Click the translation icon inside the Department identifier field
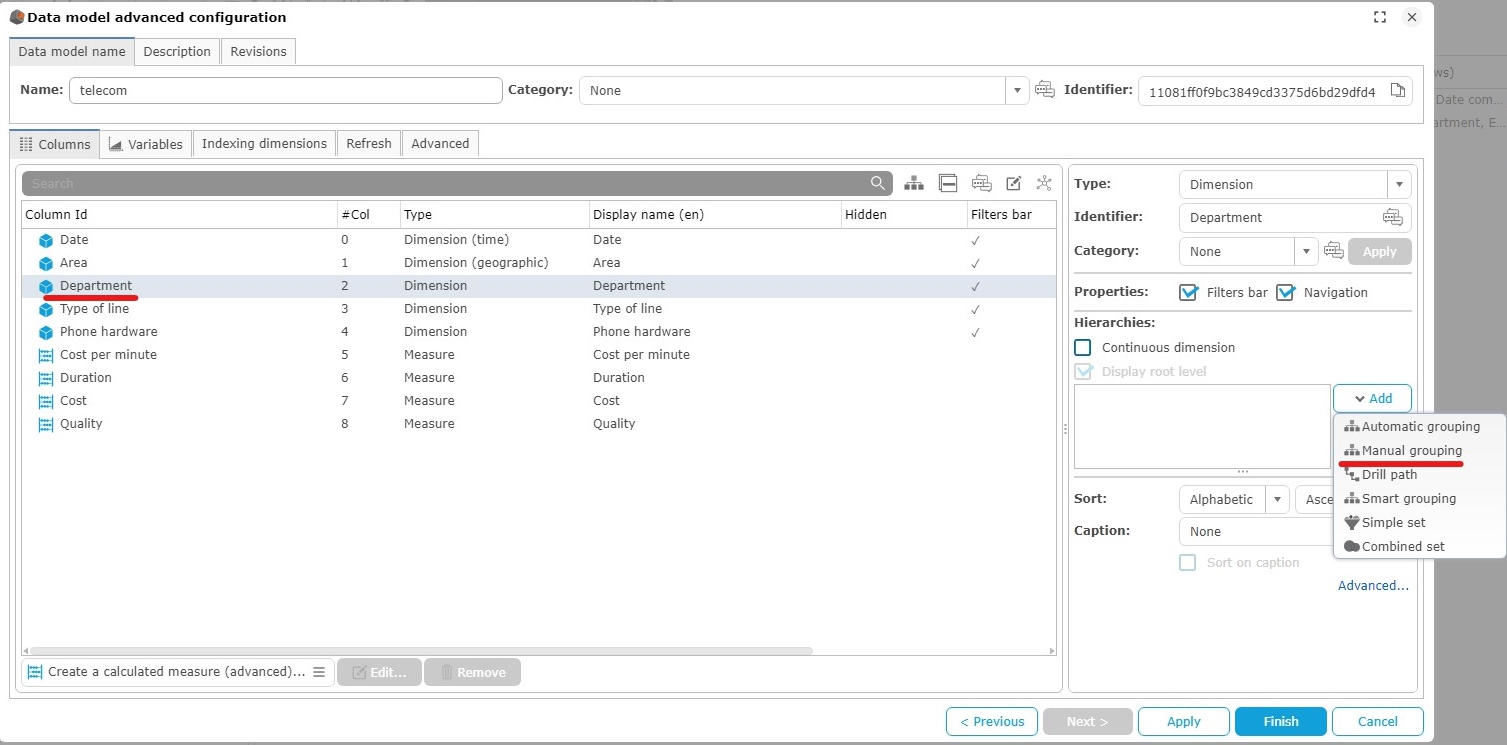Viewport: 1507px width, 745px height. [1392, 217]
